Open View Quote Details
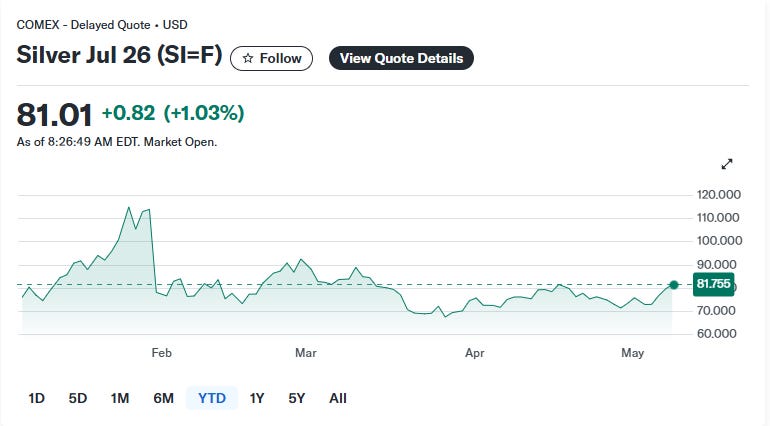Screen dimensions: 770x426 point(401,58)
